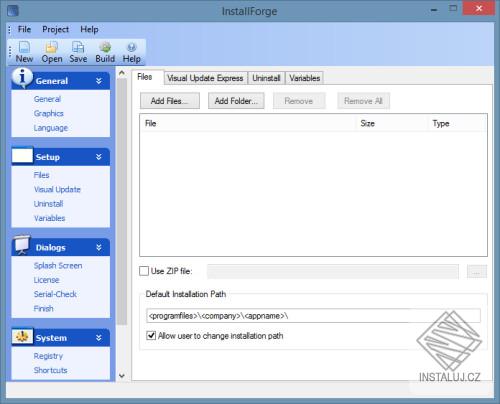Image resolution: width=500 pixels, height=404 pixels.
Task: Open a project with the Open icon
Action: coord(52,47)
